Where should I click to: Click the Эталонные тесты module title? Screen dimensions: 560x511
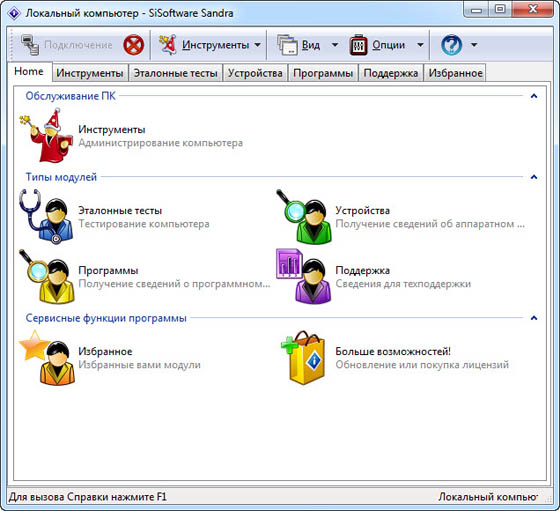(120, 211)
